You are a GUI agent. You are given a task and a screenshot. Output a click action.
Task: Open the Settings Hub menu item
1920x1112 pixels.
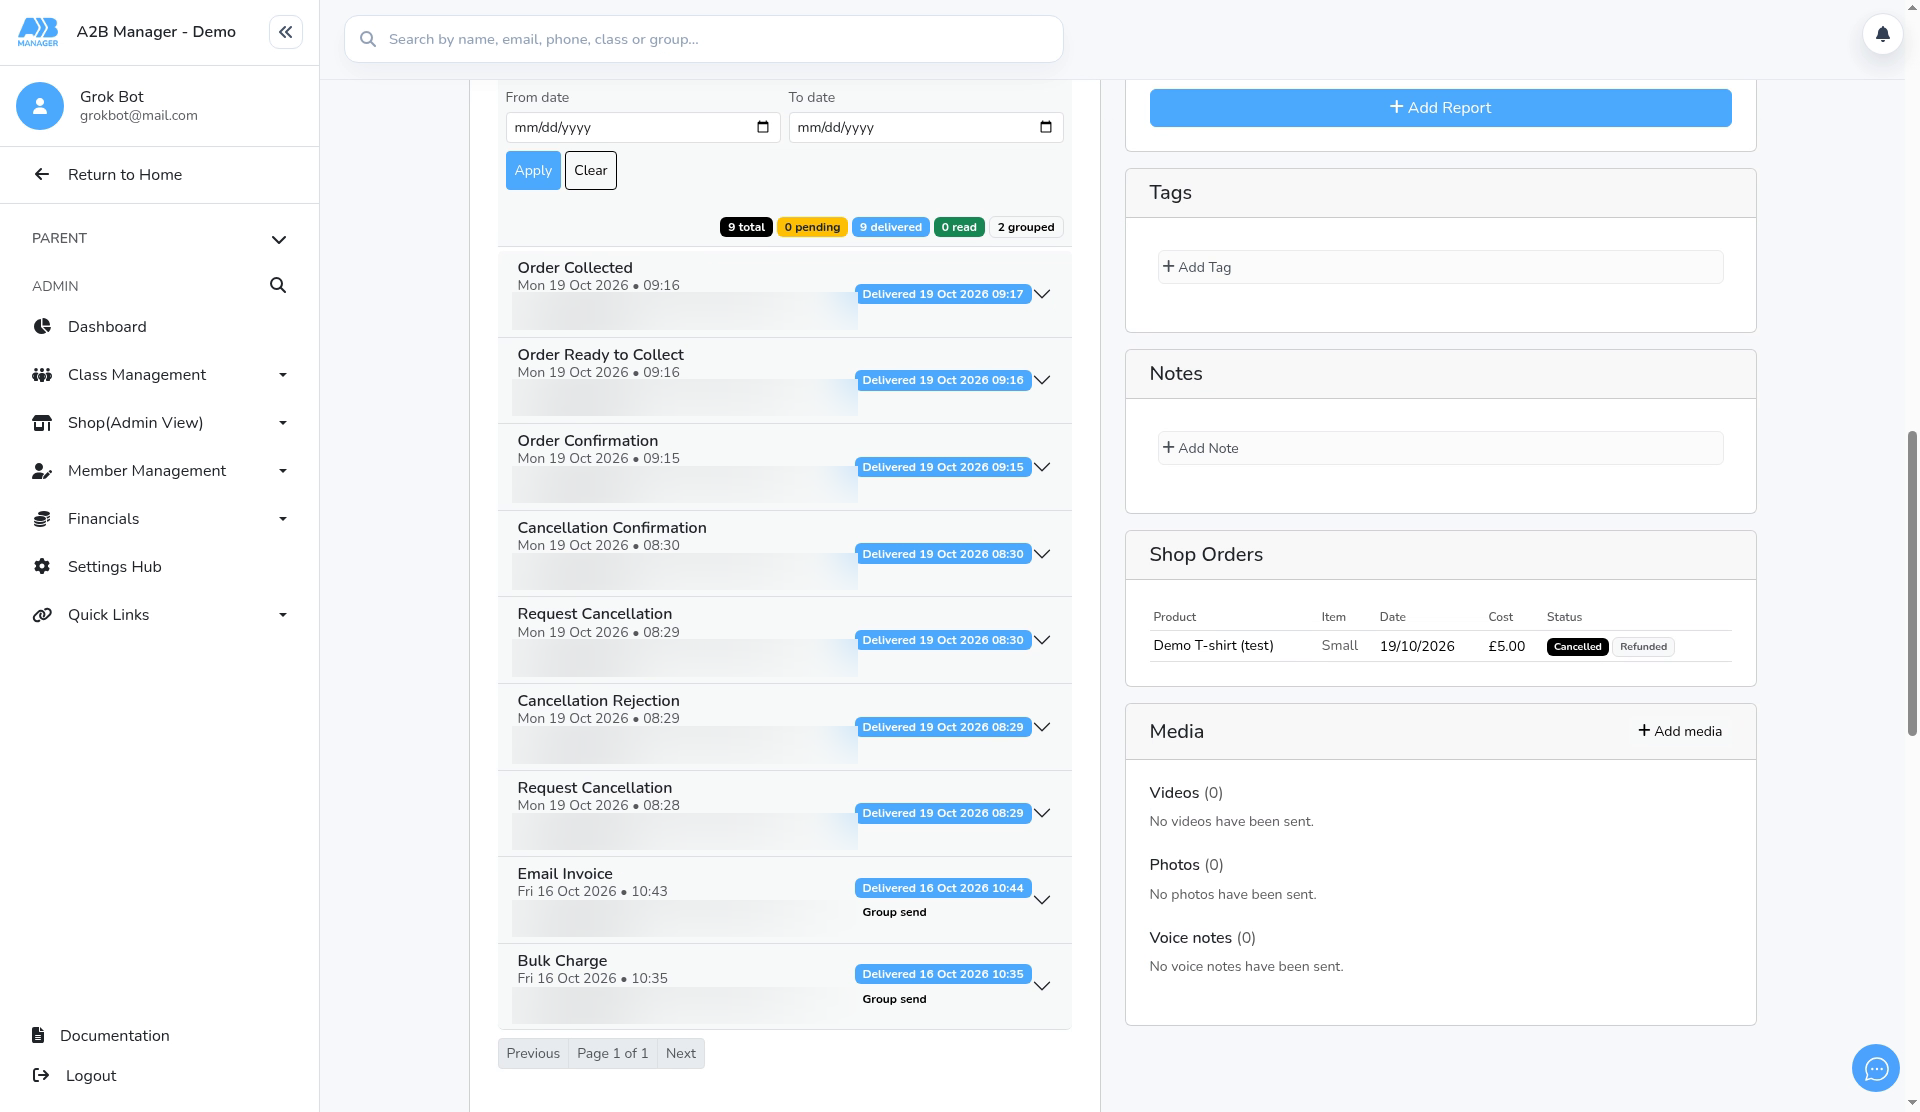[160, 567]
